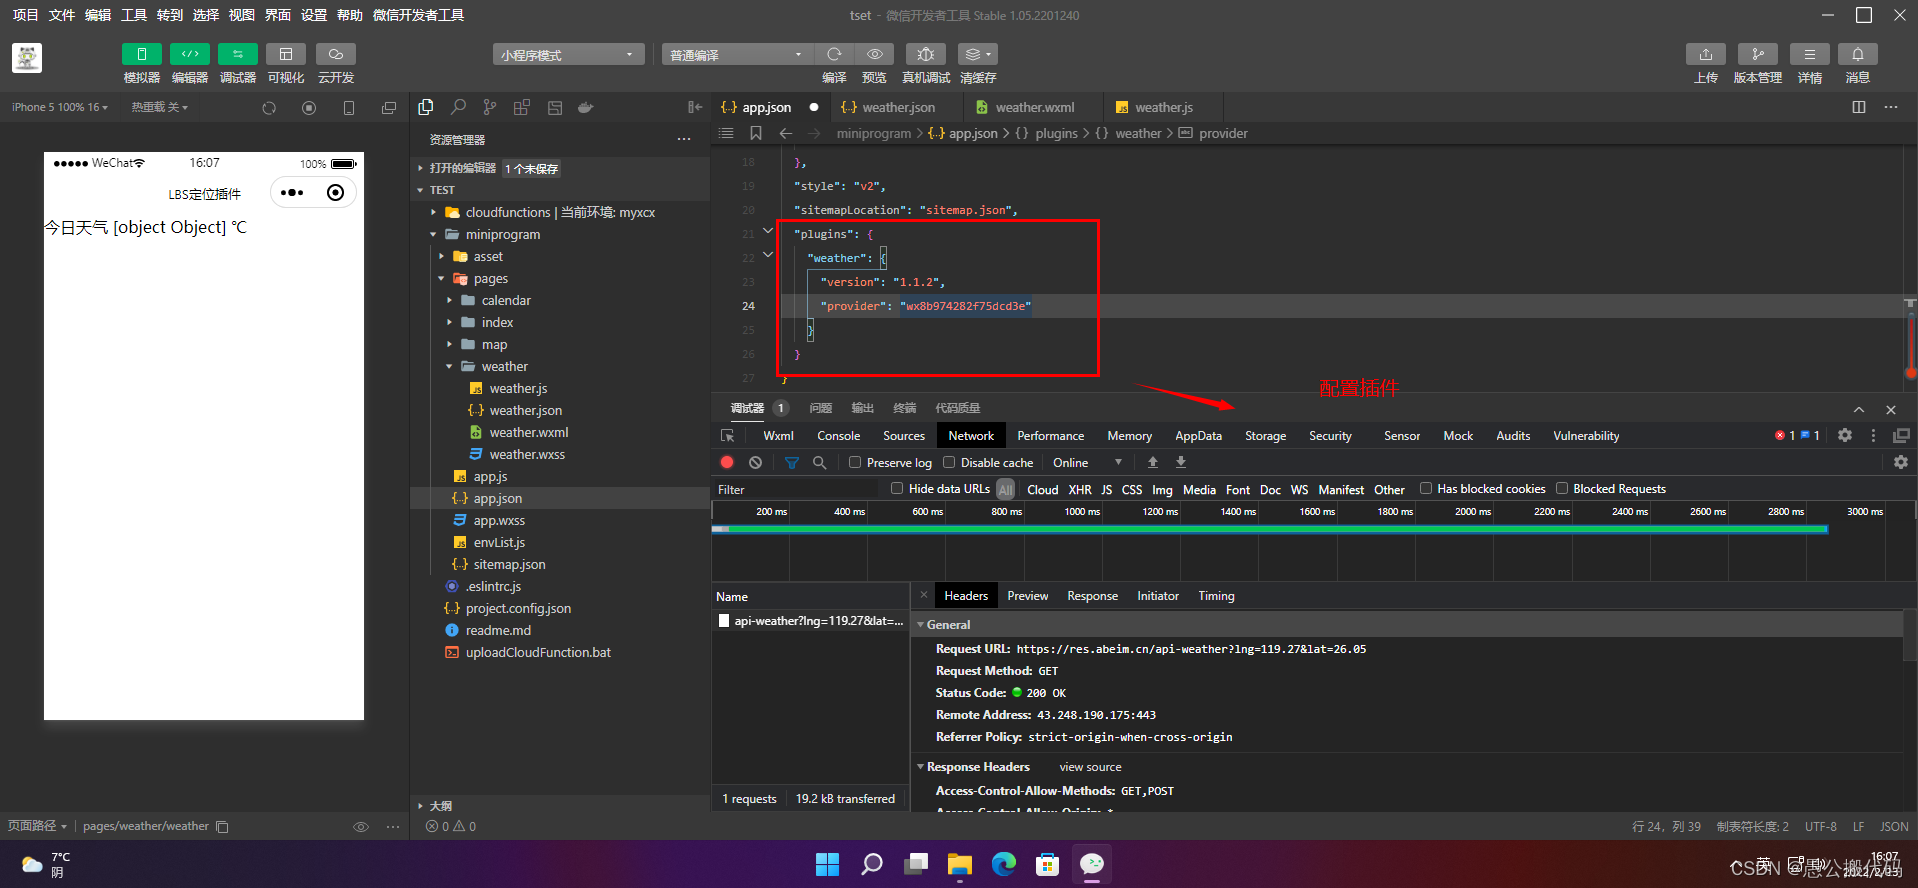The height and width of the screenshot is (888, 1918).
Task: Select the api-weather request row
Action: click(x=810, y=621)
